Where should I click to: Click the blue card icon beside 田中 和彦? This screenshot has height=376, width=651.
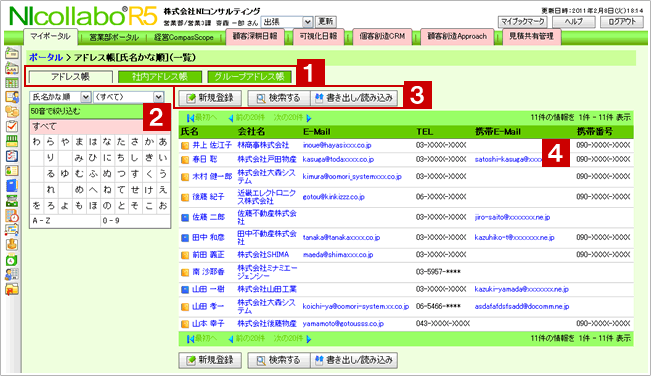(x=185, y=238)
